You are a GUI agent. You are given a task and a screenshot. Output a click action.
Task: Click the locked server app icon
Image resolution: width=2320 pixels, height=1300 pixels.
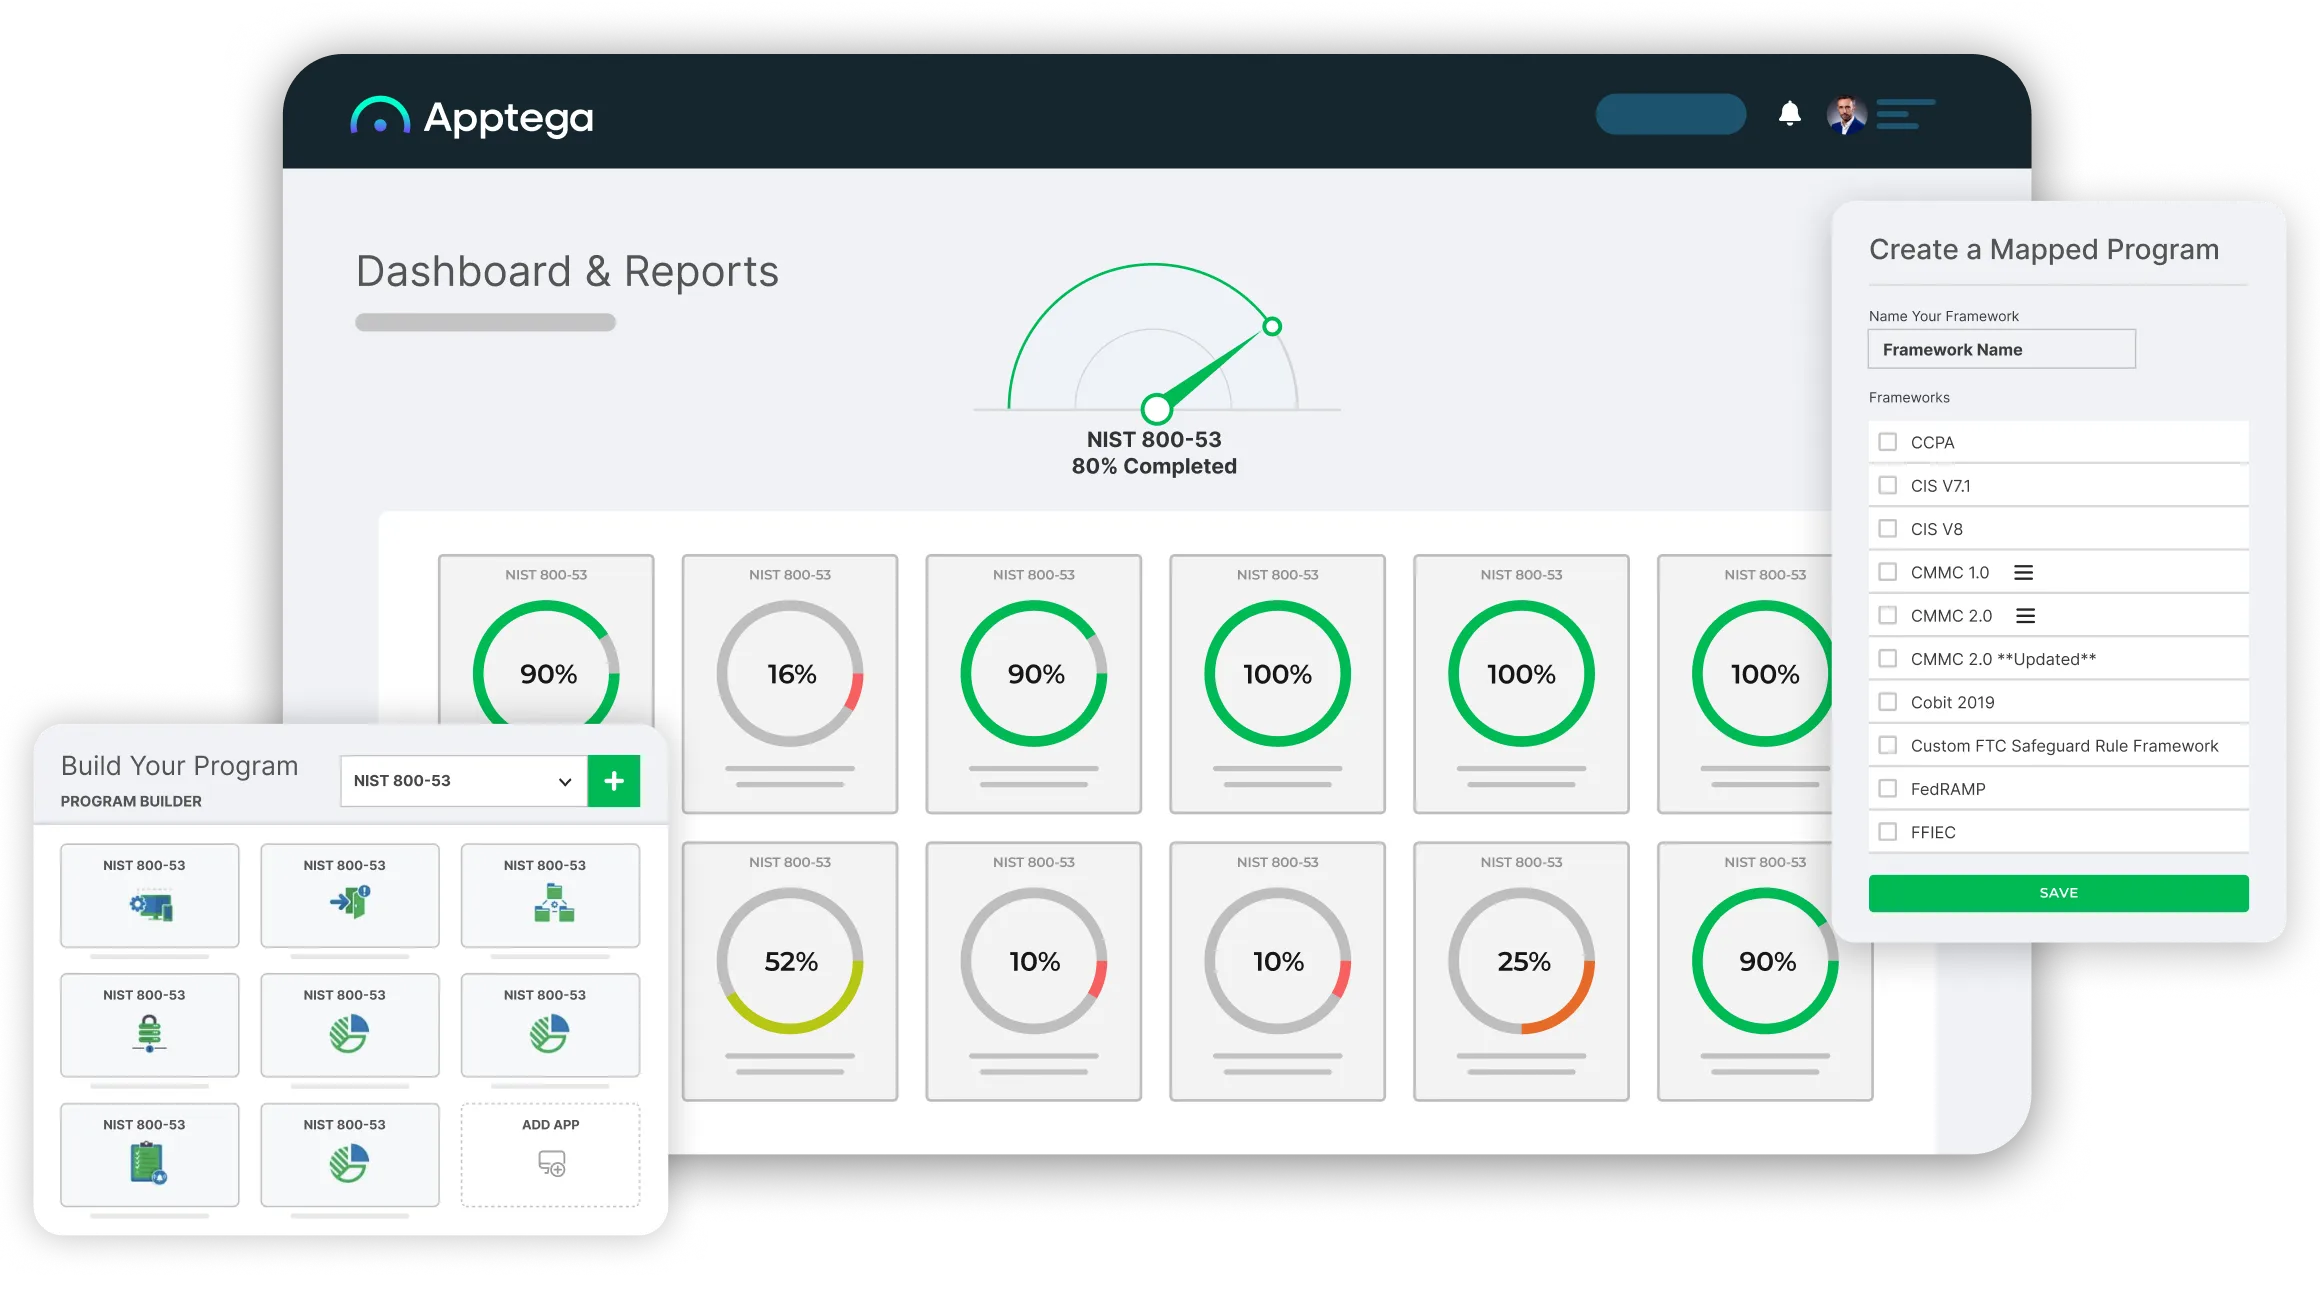click(149, 1034)
